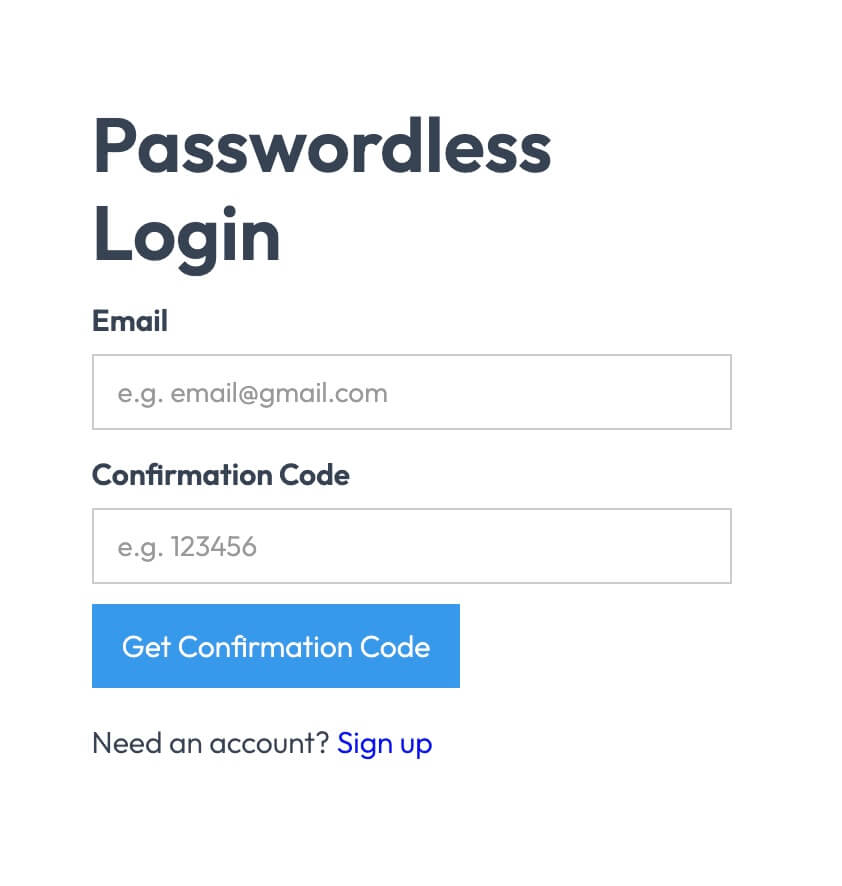Screen dimensions: 842x886
Task: Click the Confirmation Code input field
Action: point(411,546)
